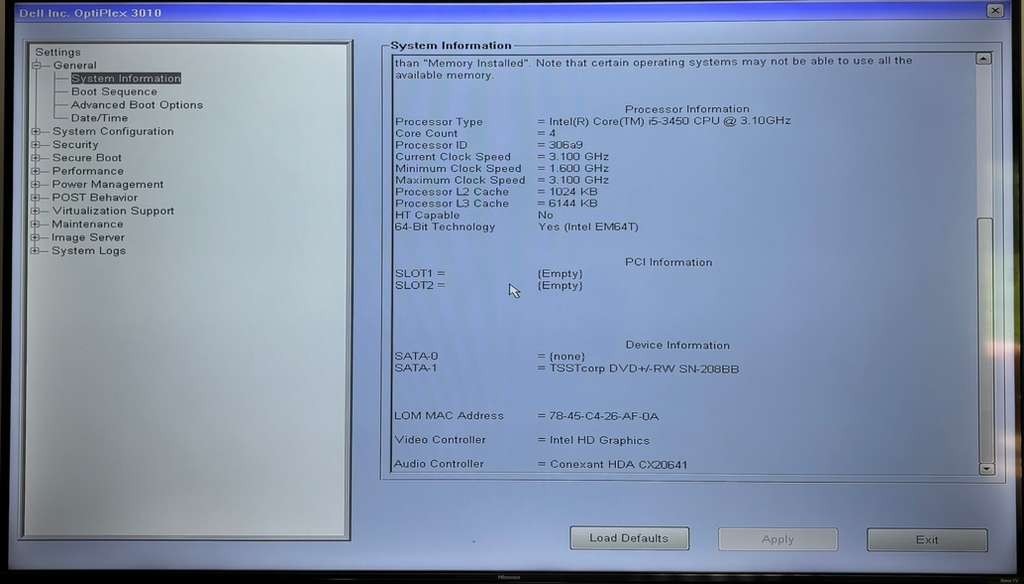
Task: Expand the Security tree node
Action: (36, 144)
